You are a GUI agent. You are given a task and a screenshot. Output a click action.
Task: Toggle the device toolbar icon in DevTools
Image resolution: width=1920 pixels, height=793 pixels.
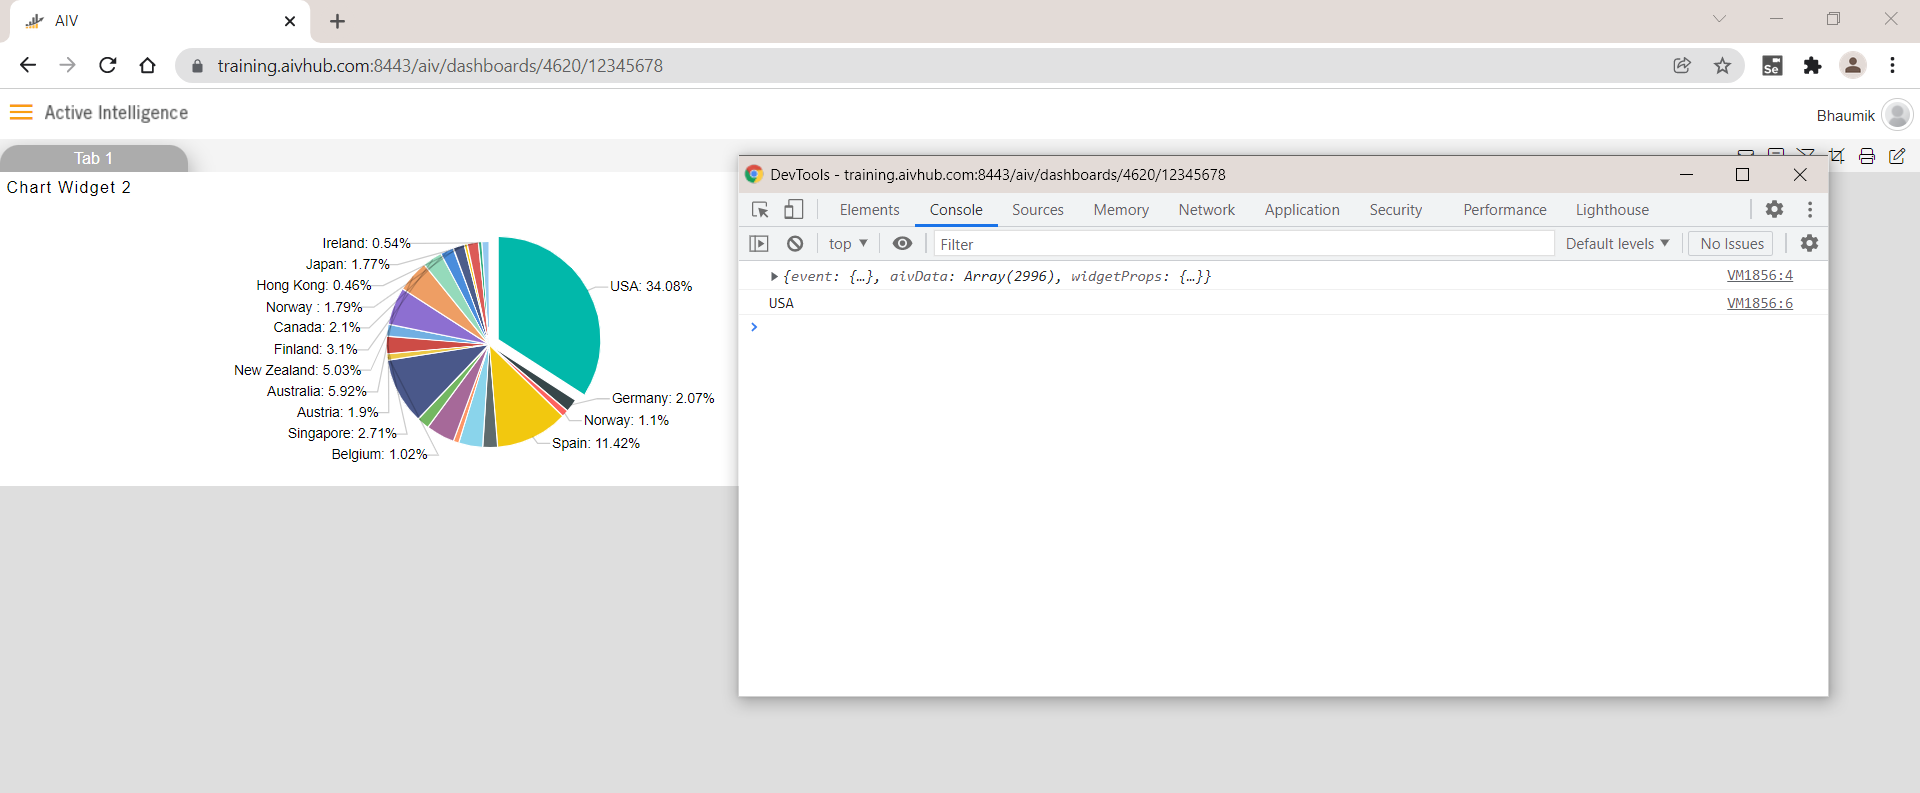pos(794,210)
